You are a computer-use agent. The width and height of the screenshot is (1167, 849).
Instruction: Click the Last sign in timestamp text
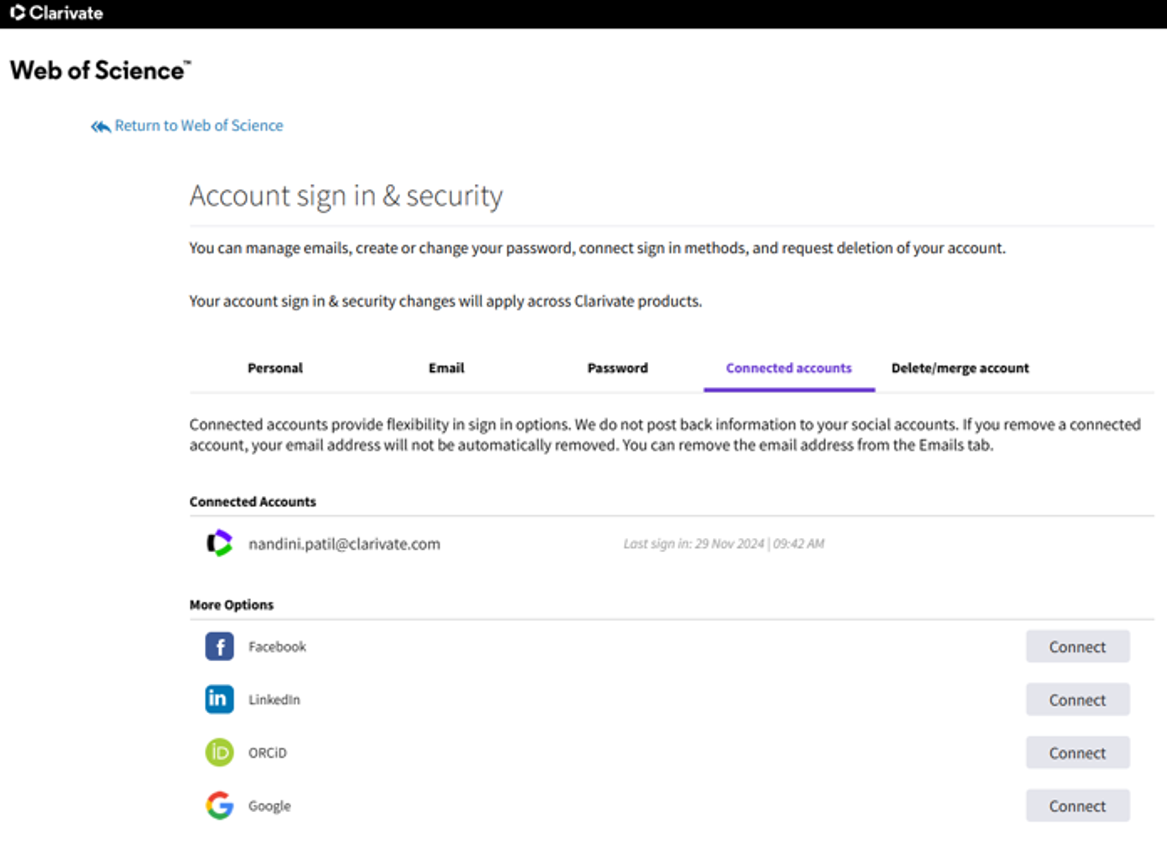click(x=723, y=545)
